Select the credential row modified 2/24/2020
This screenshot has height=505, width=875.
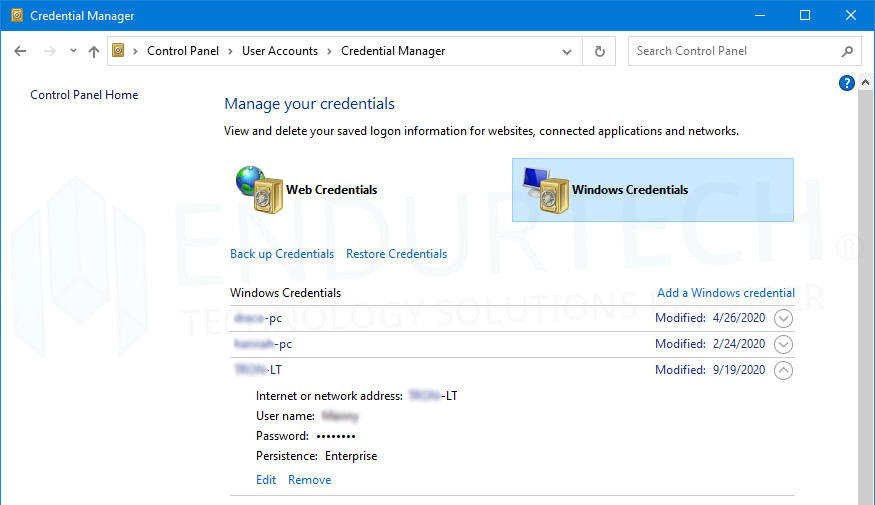click(512, 344)
